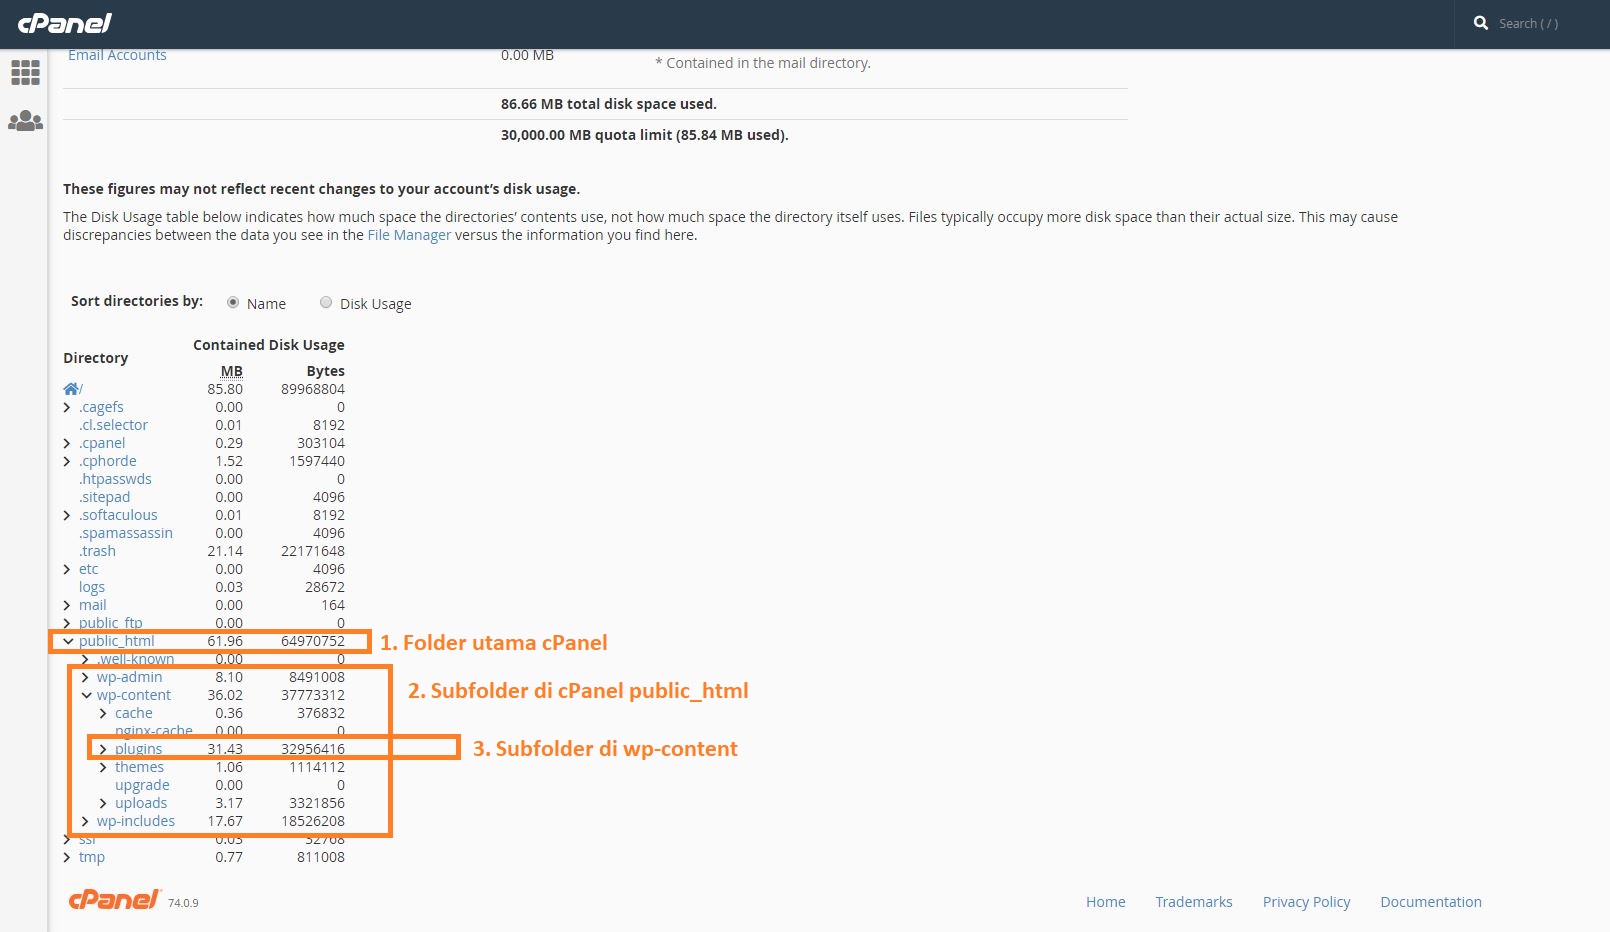
Task: Expand the .cagefs directory
Action: tap(67, 407)
